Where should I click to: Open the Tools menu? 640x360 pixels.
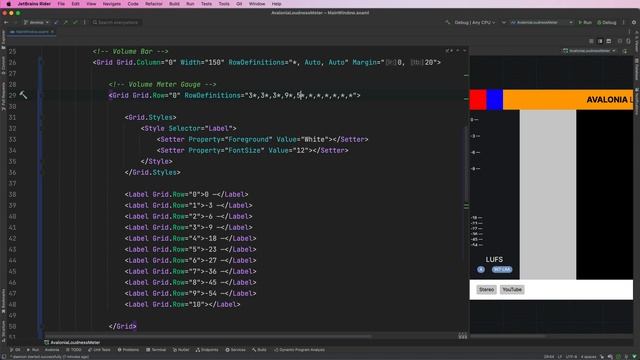[224, 4]
